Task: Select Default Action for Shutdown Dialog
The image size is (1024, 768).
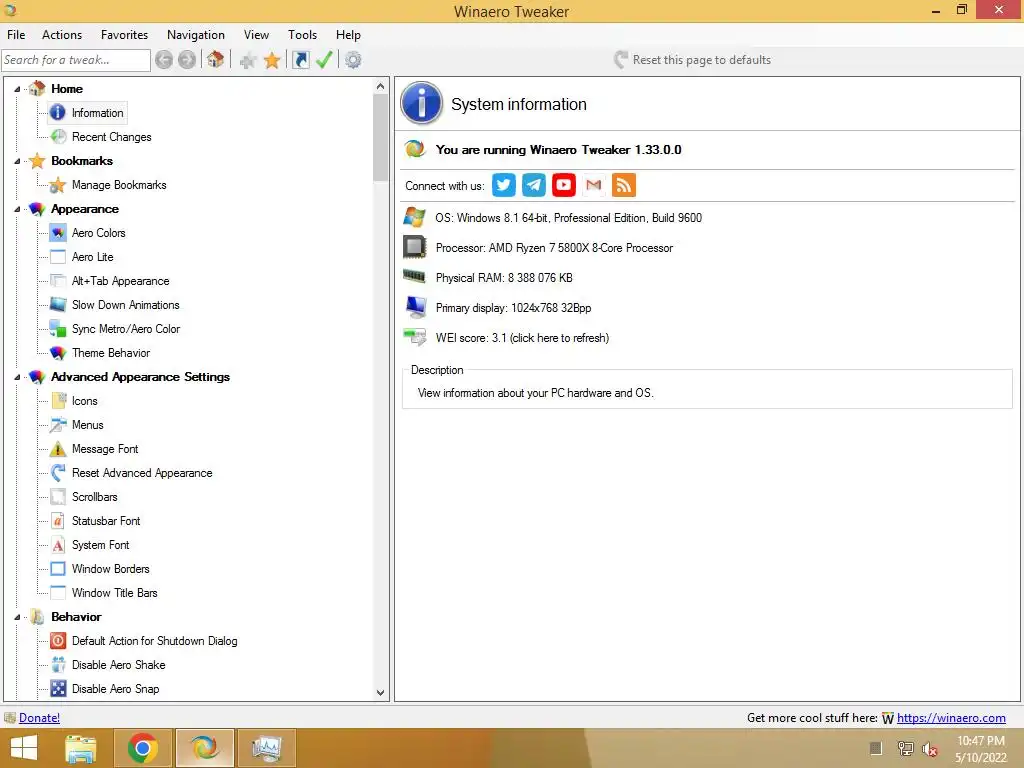Action: (x=155, y=641)
